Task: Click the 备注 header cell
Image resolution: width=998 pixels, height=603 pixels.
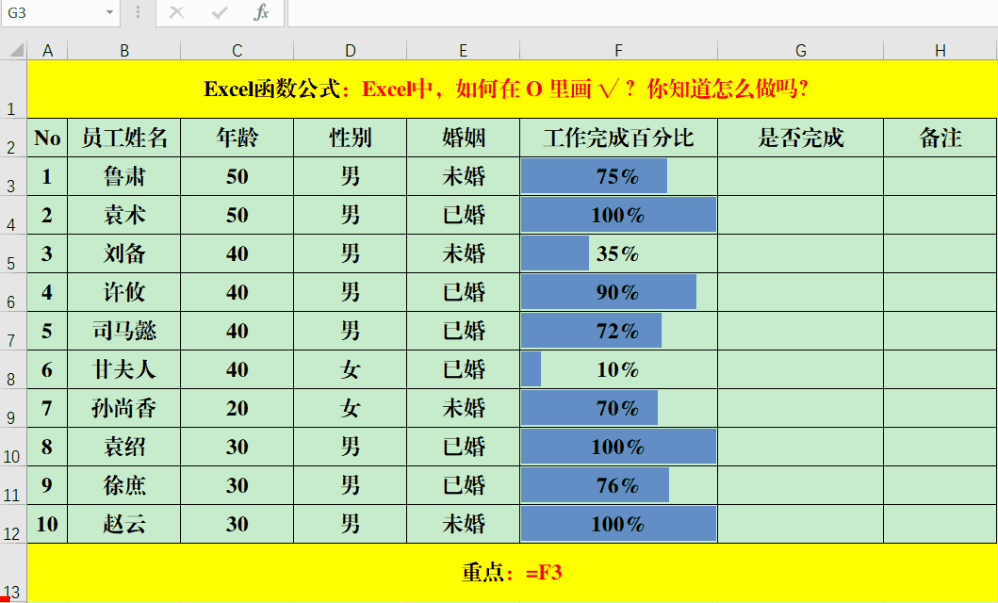Action: tap(940, 138)
